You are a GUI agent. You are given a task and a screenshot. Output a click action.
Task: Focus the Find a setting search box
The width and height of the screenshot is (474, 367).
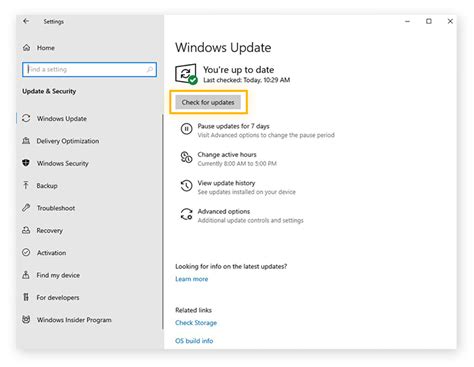click(89, 69)
